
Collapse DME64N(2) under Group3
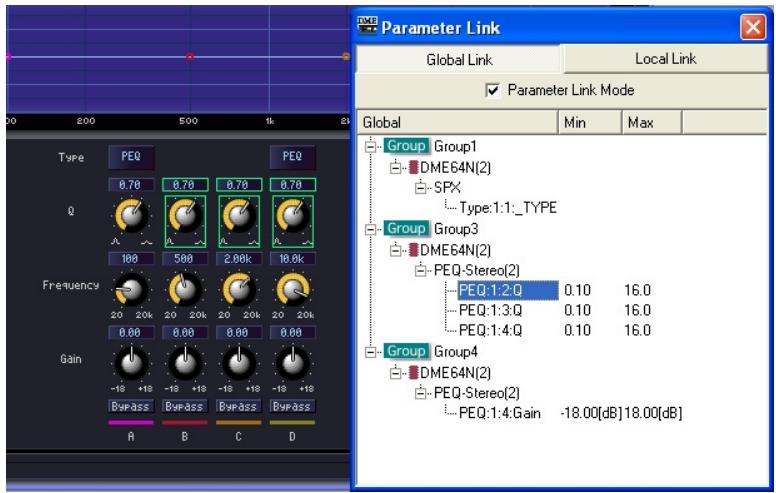(395, 250)
